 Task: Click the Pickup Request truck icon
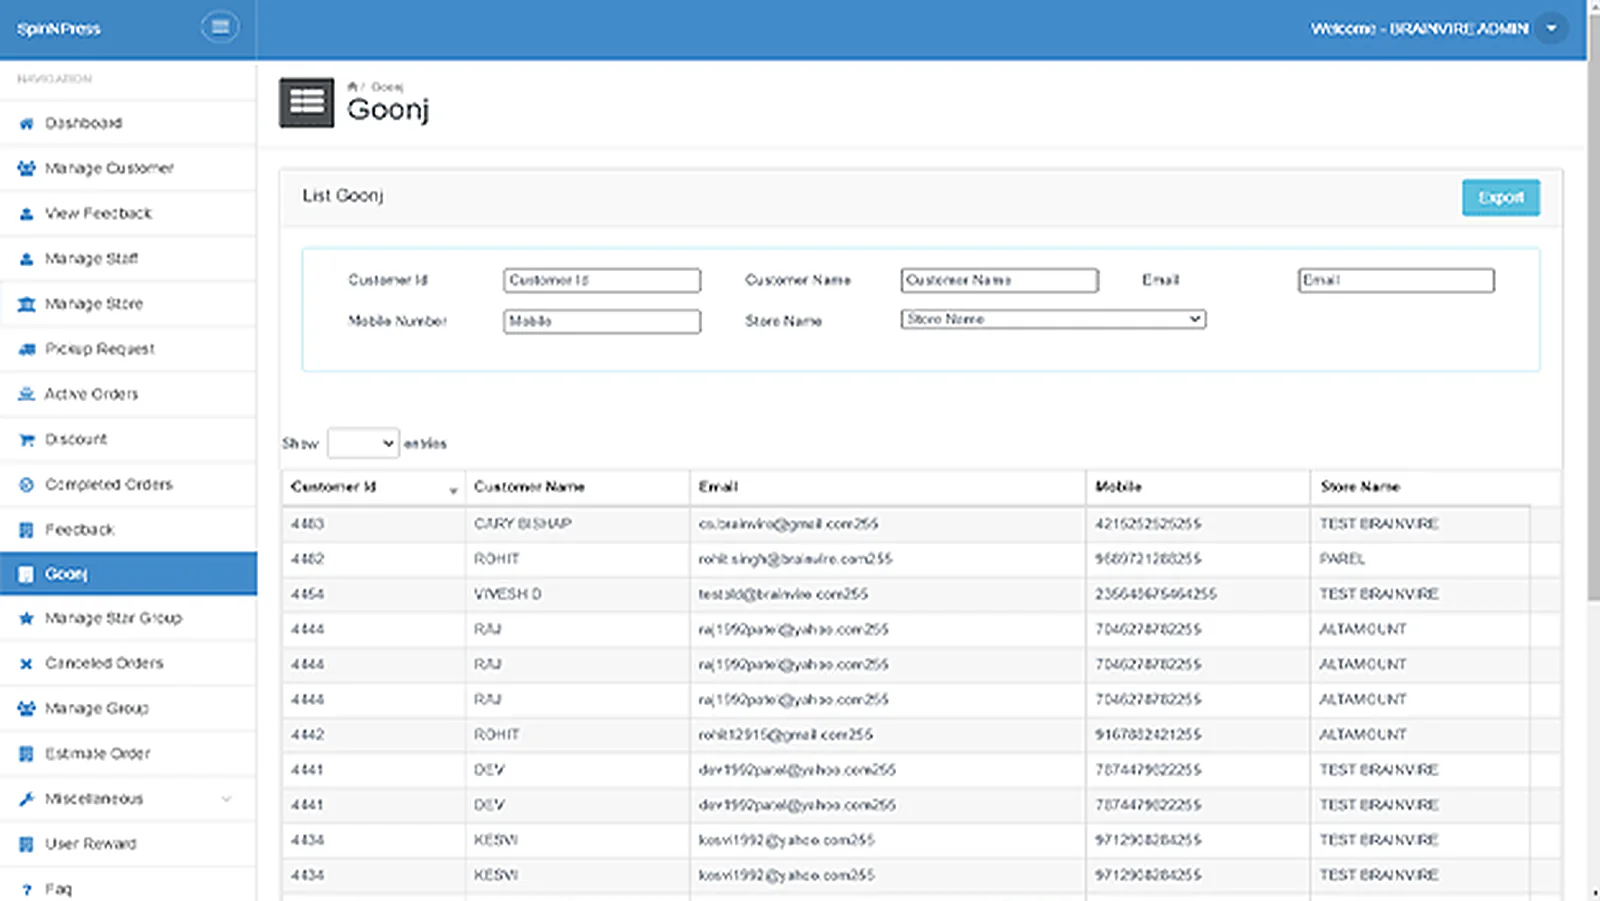point(27,349)
